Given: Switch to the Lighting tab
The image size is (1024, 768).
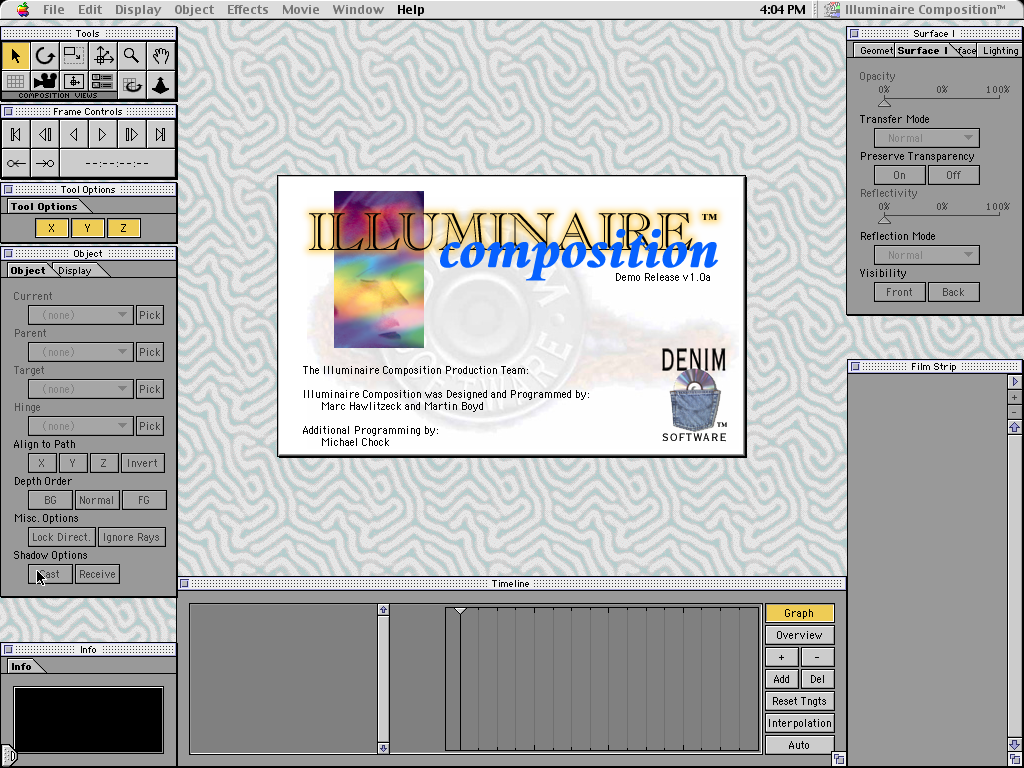Looking at the screenshot, I should click(1000, 50).
